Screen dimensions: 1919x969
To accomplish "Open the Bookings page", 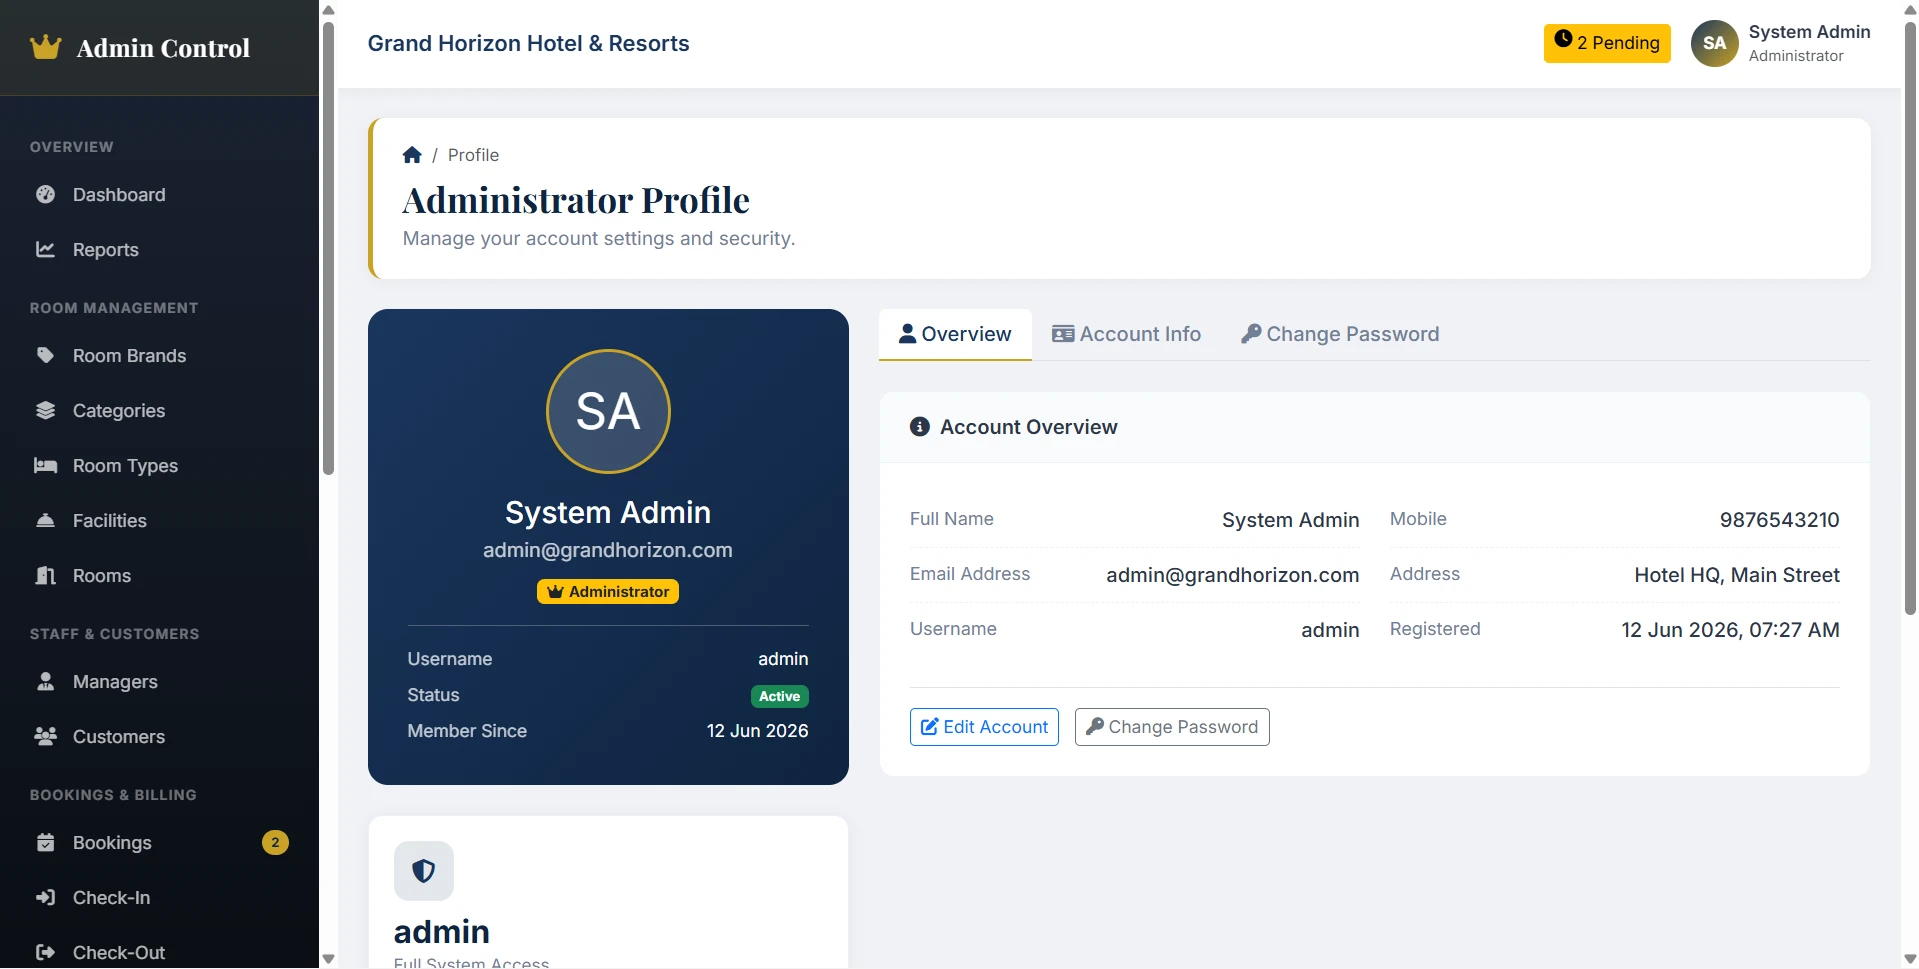I will tap(160, 842).
